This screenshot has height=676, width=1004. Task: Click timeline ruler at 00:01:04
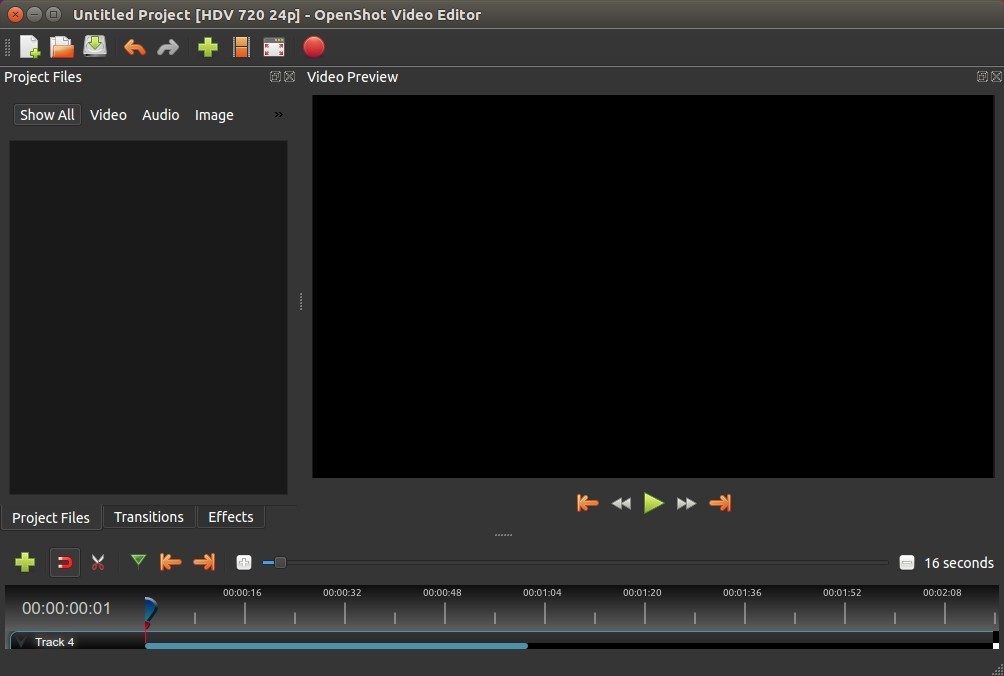click(x=542, y=593)
